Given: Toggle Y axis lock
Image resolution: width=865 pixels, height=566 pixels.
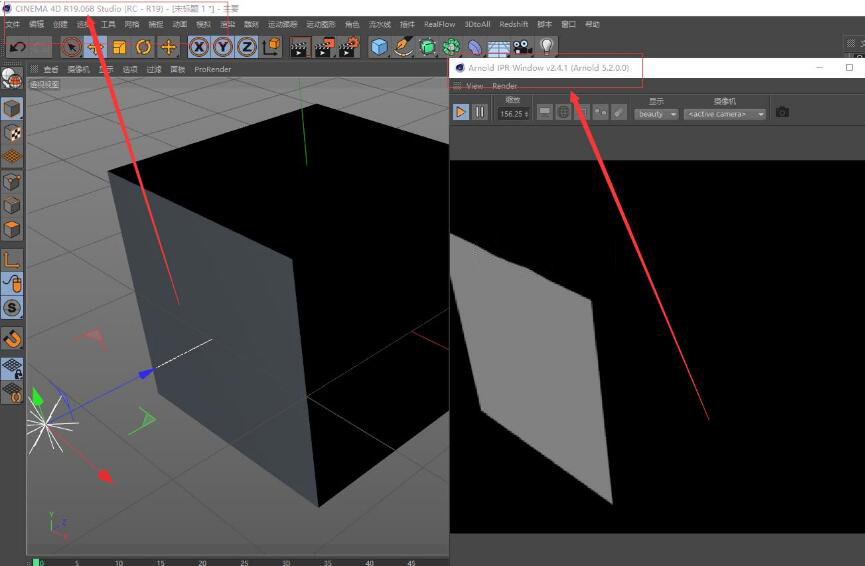Looking at the screenshot, I should click(x=223, y=47).
